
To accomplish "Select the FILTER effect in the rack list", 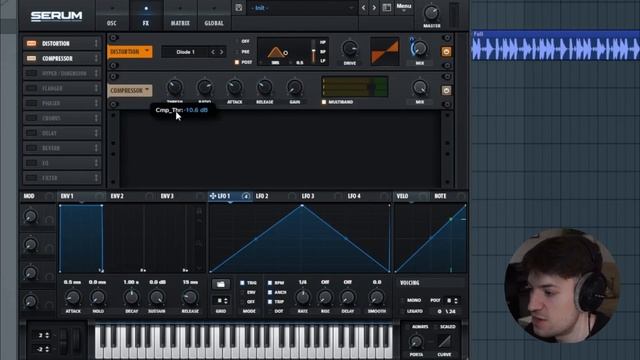I will click(61, 178).
